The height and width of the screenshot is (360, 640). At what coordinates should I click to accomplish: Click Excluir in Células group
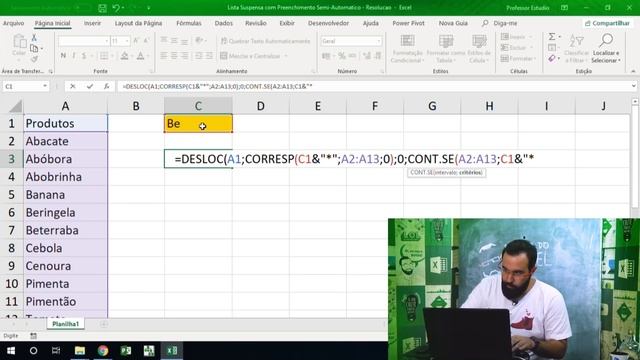(515, 48)
